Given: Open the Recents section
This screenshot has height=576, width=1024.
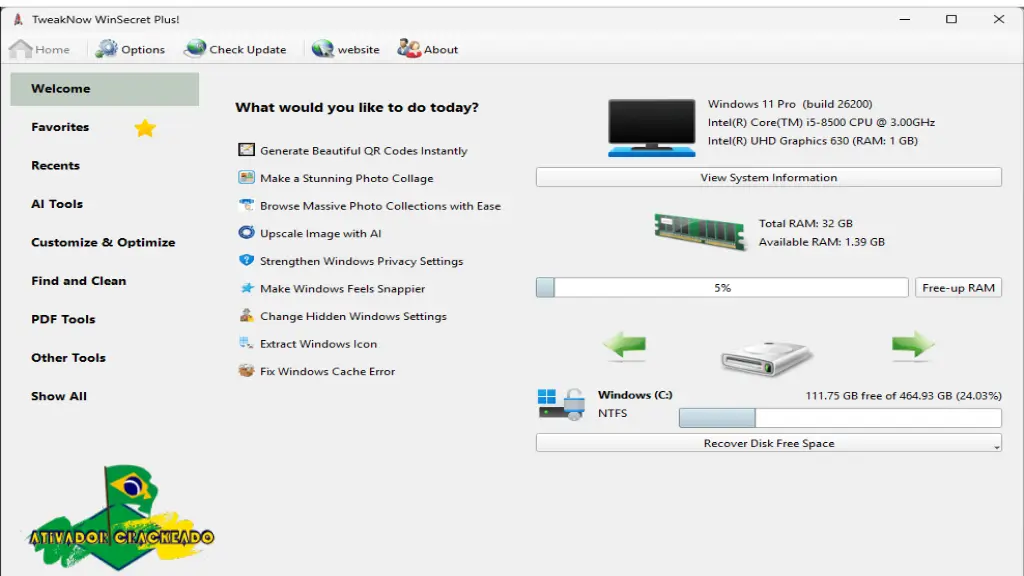Looking at the screenshot, I should (x=56, y=166).
